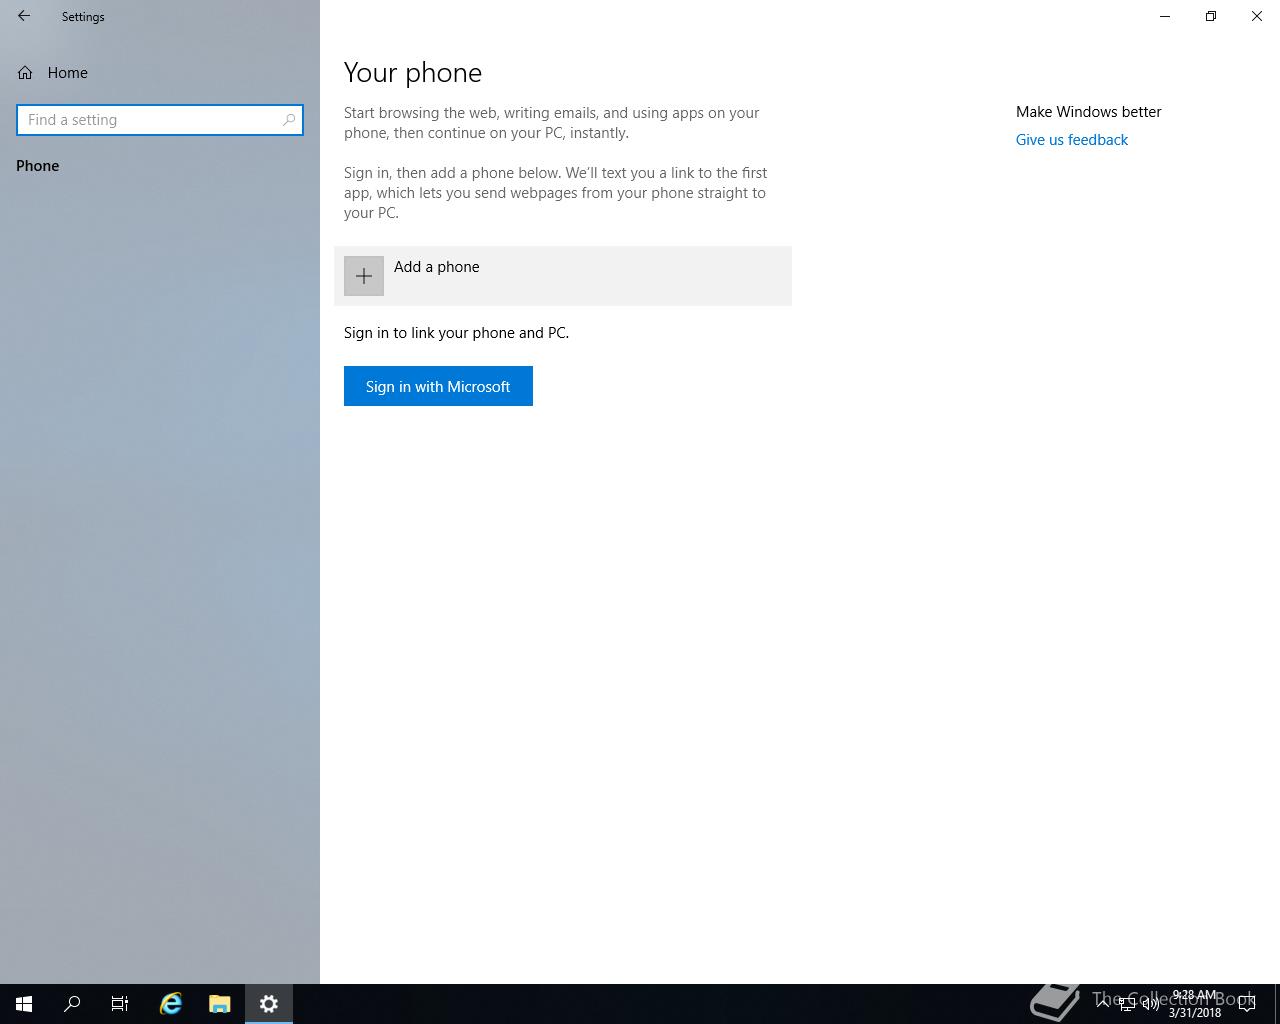Image resolution: width=1280 pixels, height=1024 pixels.
Task: Go back with the Settings back arrow
Action: tap(24, 16)
